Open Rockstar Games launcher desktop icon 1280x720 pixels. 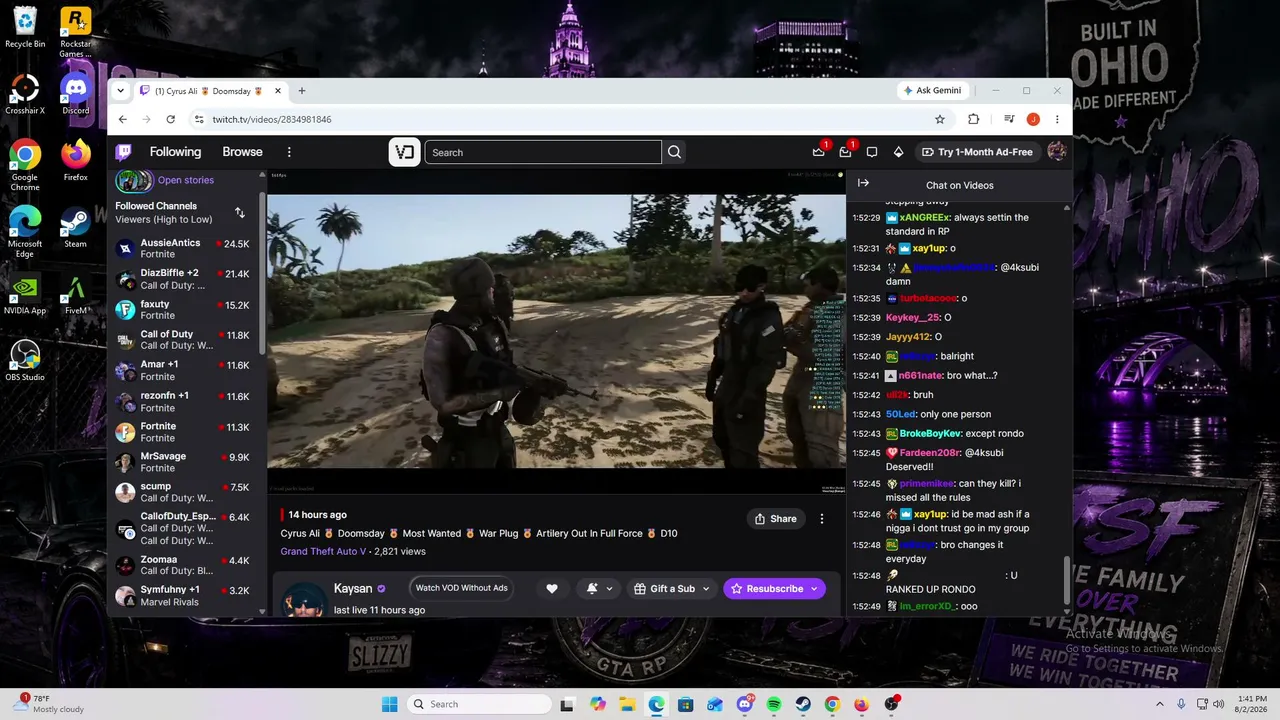(x=76, y=33)
